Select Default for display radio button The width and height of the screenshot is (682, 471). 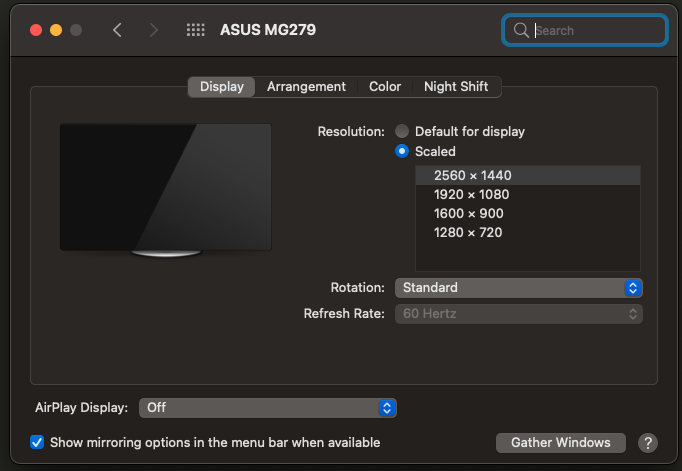pyautogui.click(x=402, y=131)
